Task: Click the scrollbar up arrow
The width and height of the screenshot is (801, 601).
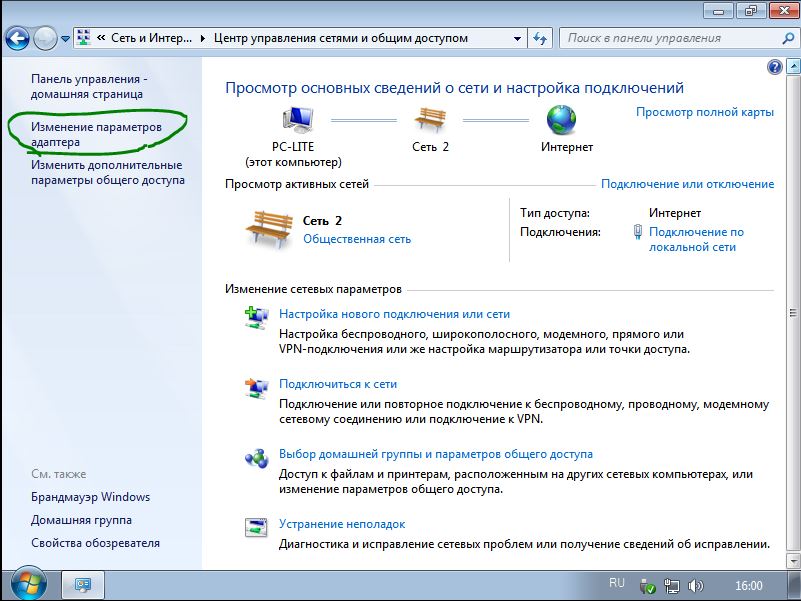Action: pos(793,66)
